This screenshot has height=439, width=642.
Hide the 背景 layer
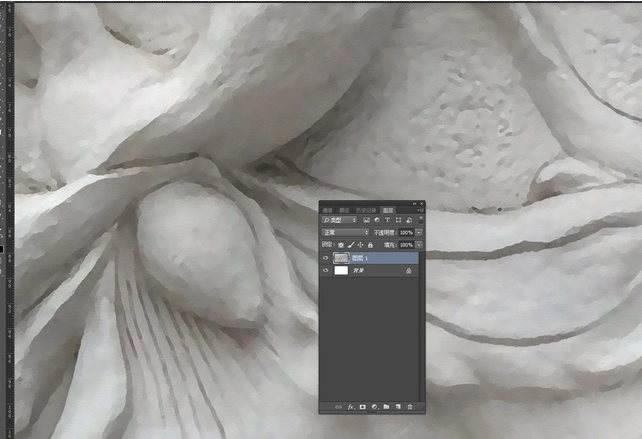click(325, 271)
